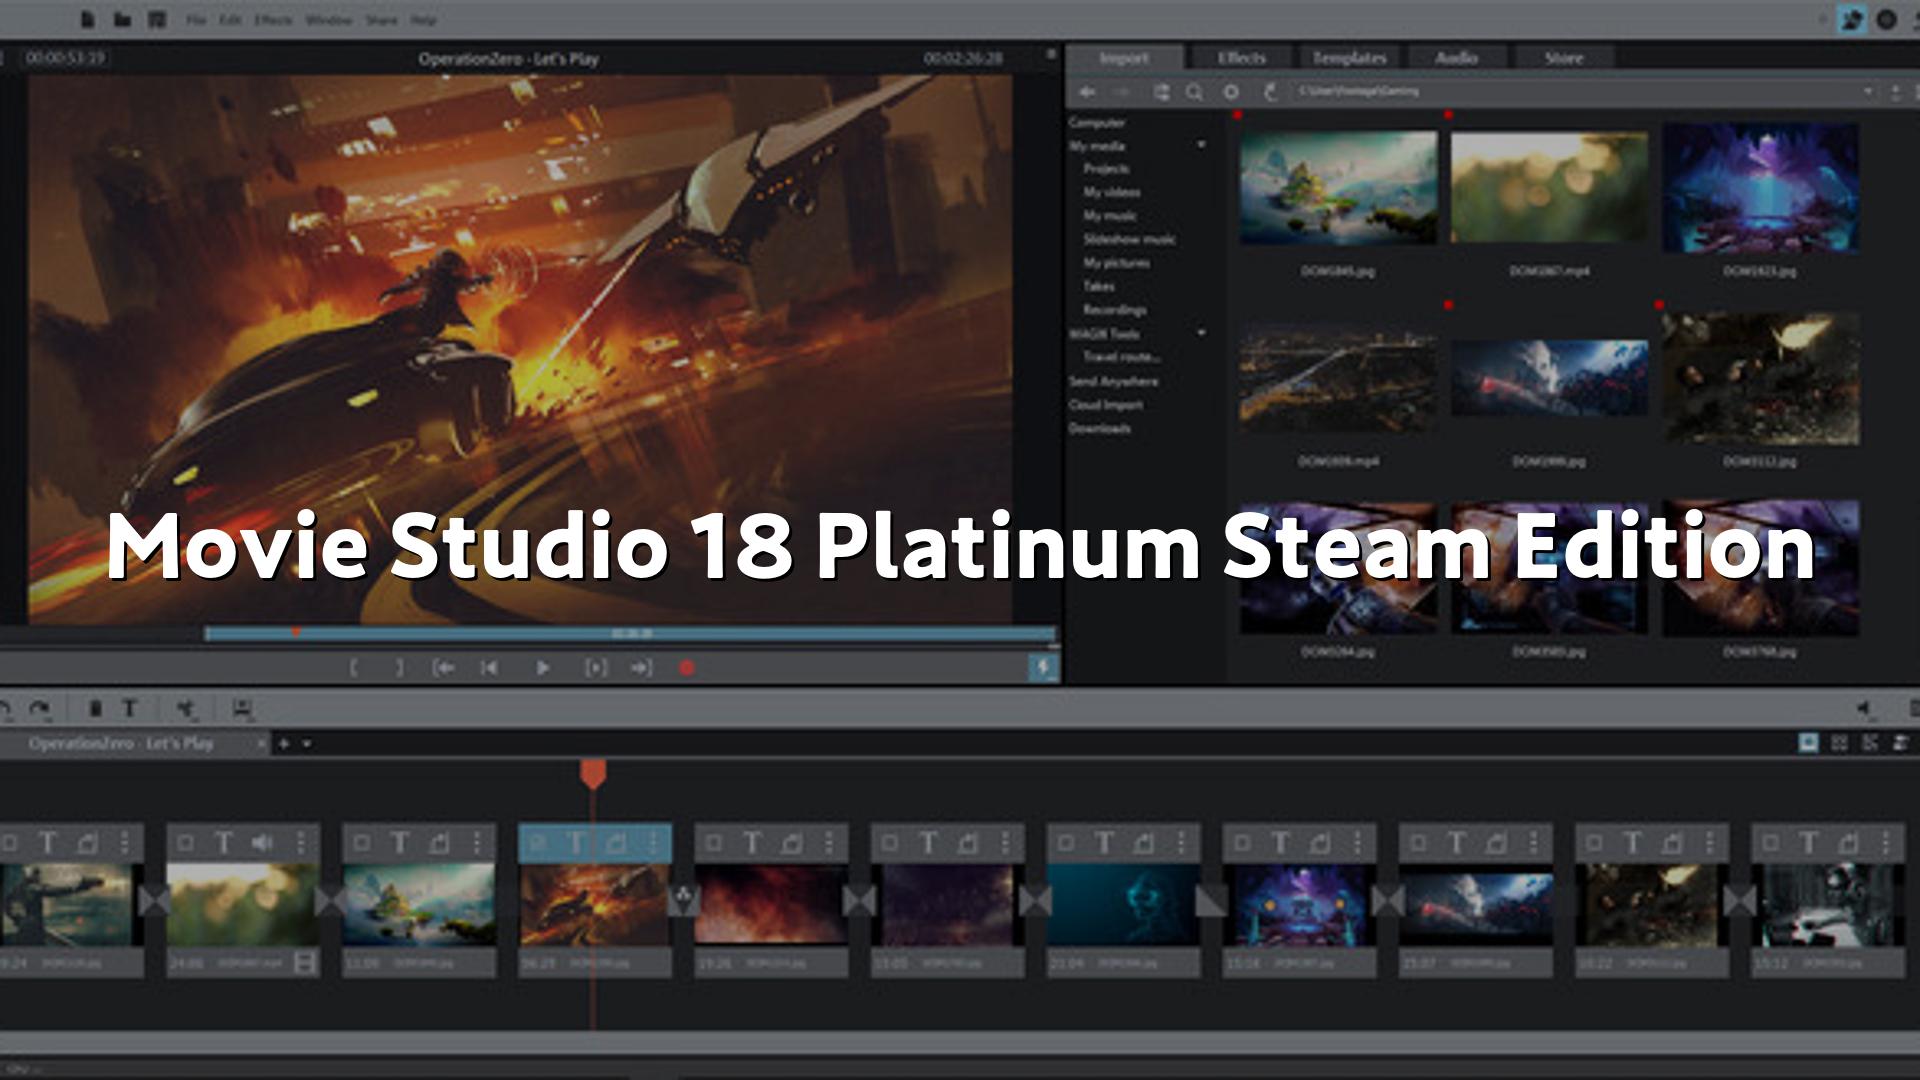Go forward in the Import file browser
Viewport: 1920px width, 1080px height.
pyautogui.click(x=1121, y=92)
